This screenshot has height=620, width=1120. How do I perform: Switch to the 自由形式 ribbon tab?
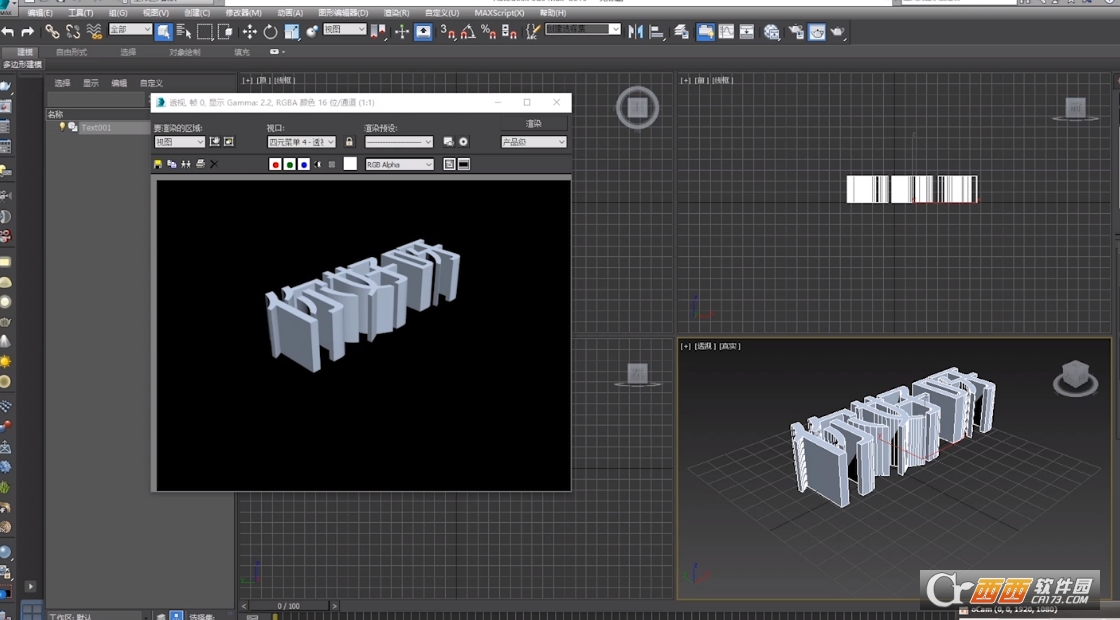coord(71,51)
